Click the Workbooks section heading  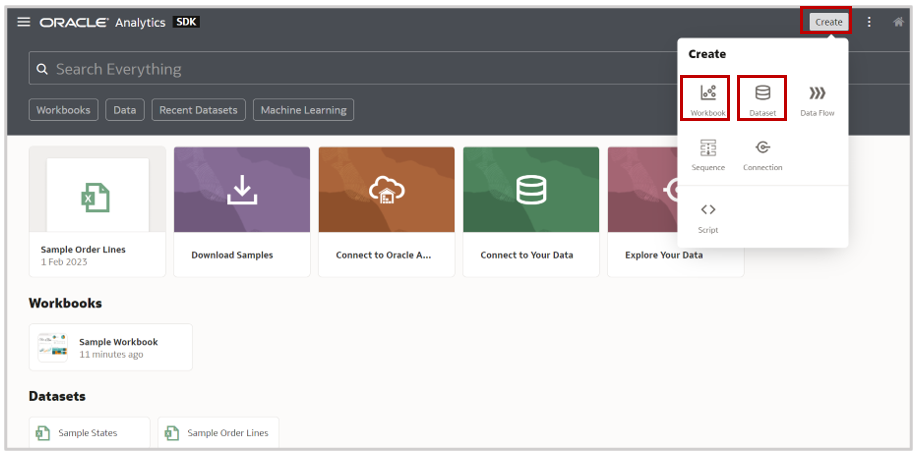point(65,303)
